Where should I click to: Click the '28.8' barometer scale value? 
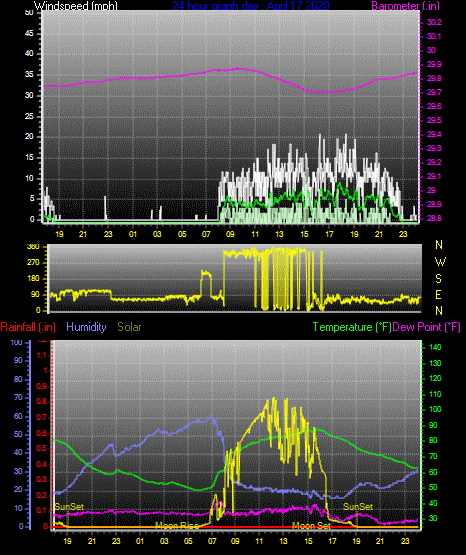[434, 218]
